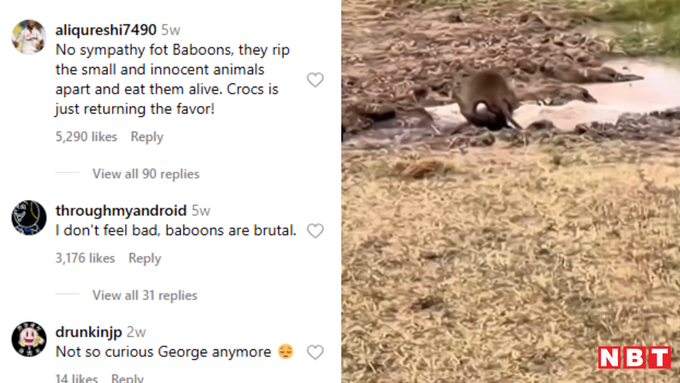The width and height of the screenshot is (680, 383).
Task: Expand View all 31 replies
Action: point(145,295)
